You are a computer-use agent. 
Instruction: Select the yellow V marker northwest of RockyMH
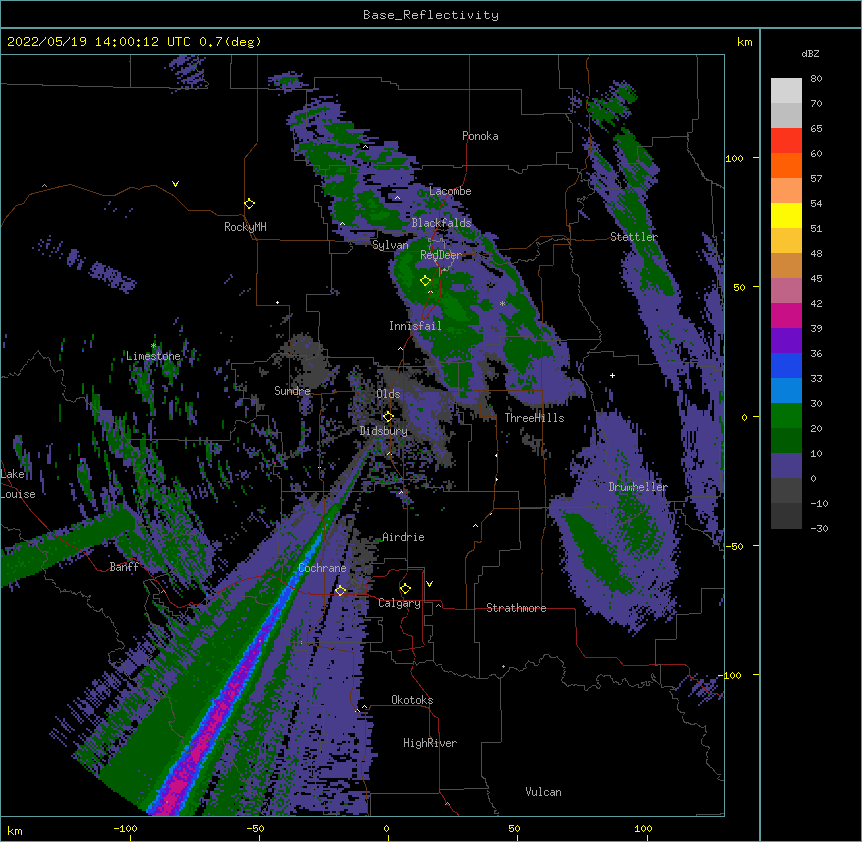pyautogui.click(x=175, y=184)
